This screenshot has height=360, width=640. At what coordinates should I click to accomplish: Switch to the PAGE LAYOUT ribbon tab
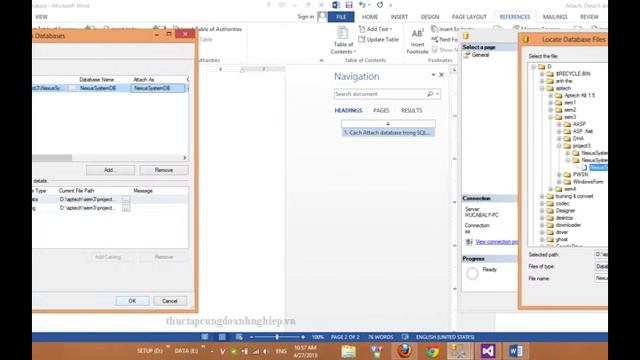[x=469, y=17]
